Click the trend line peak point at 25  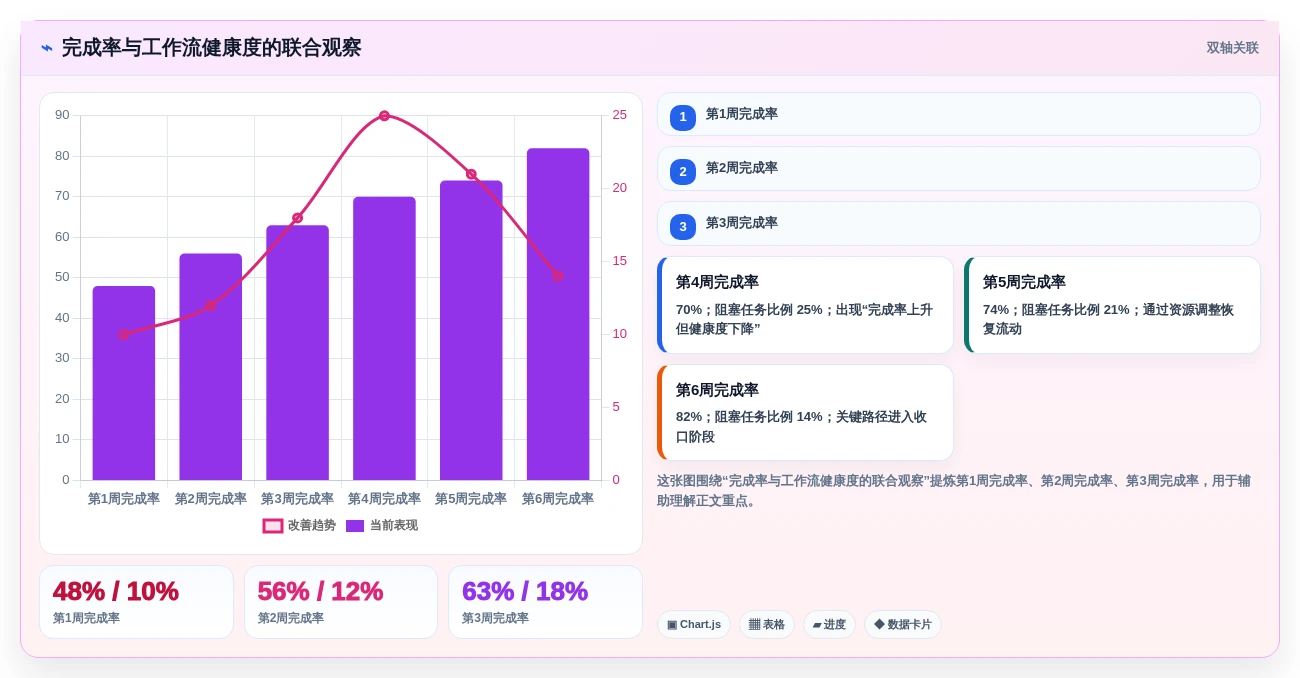point(384,116)
